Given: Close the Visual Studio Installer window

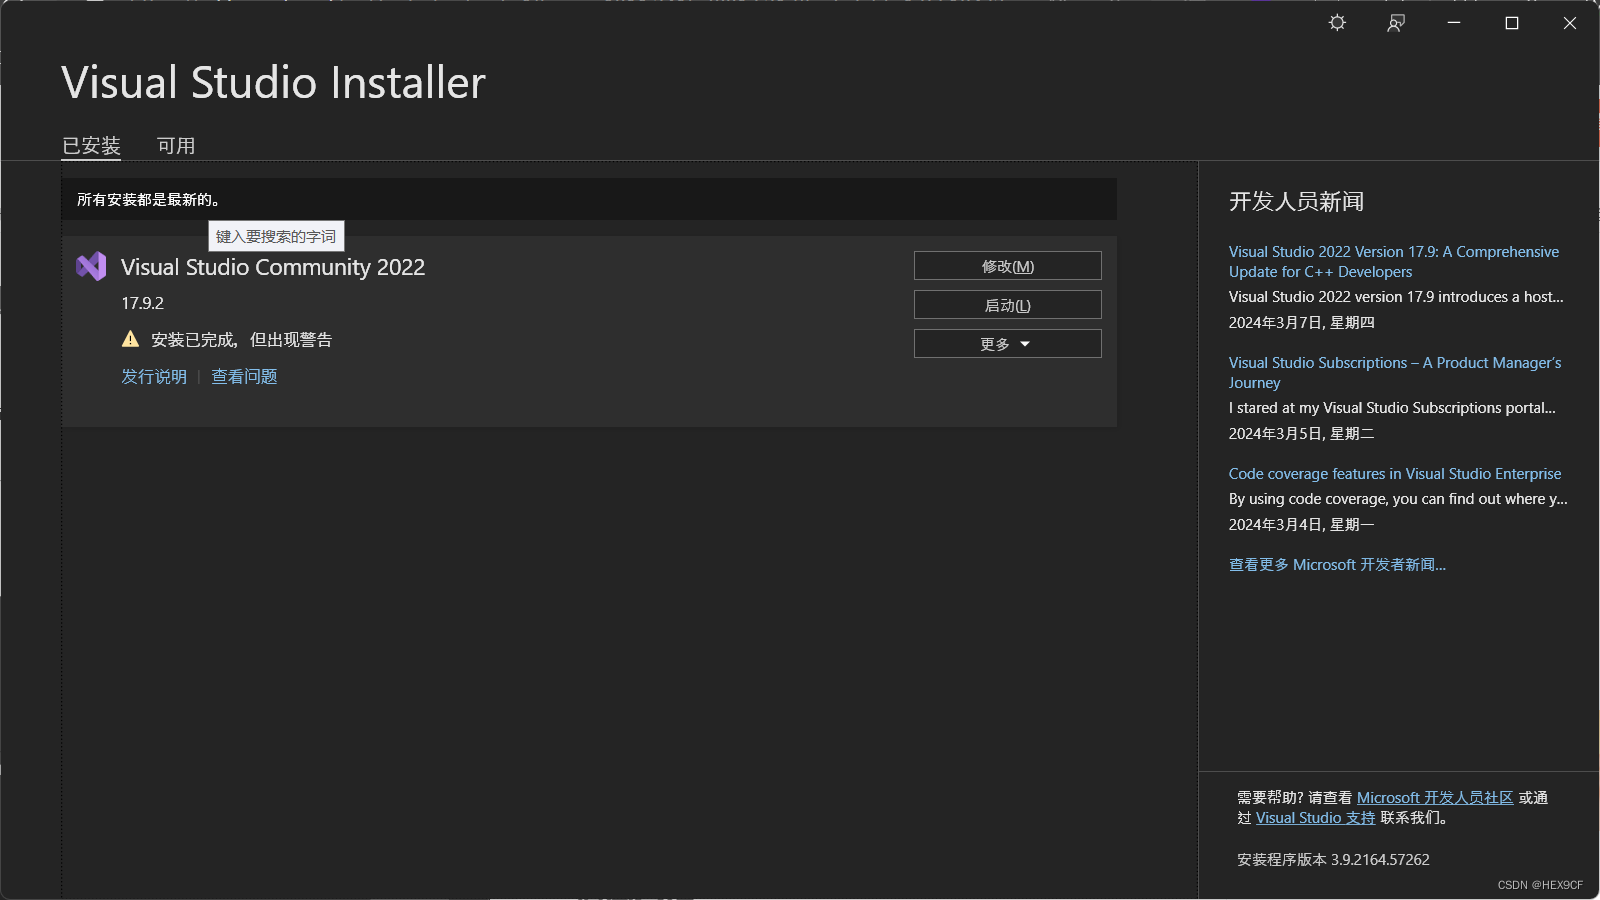Looking at the screenshot, I should pos(1570,23).
